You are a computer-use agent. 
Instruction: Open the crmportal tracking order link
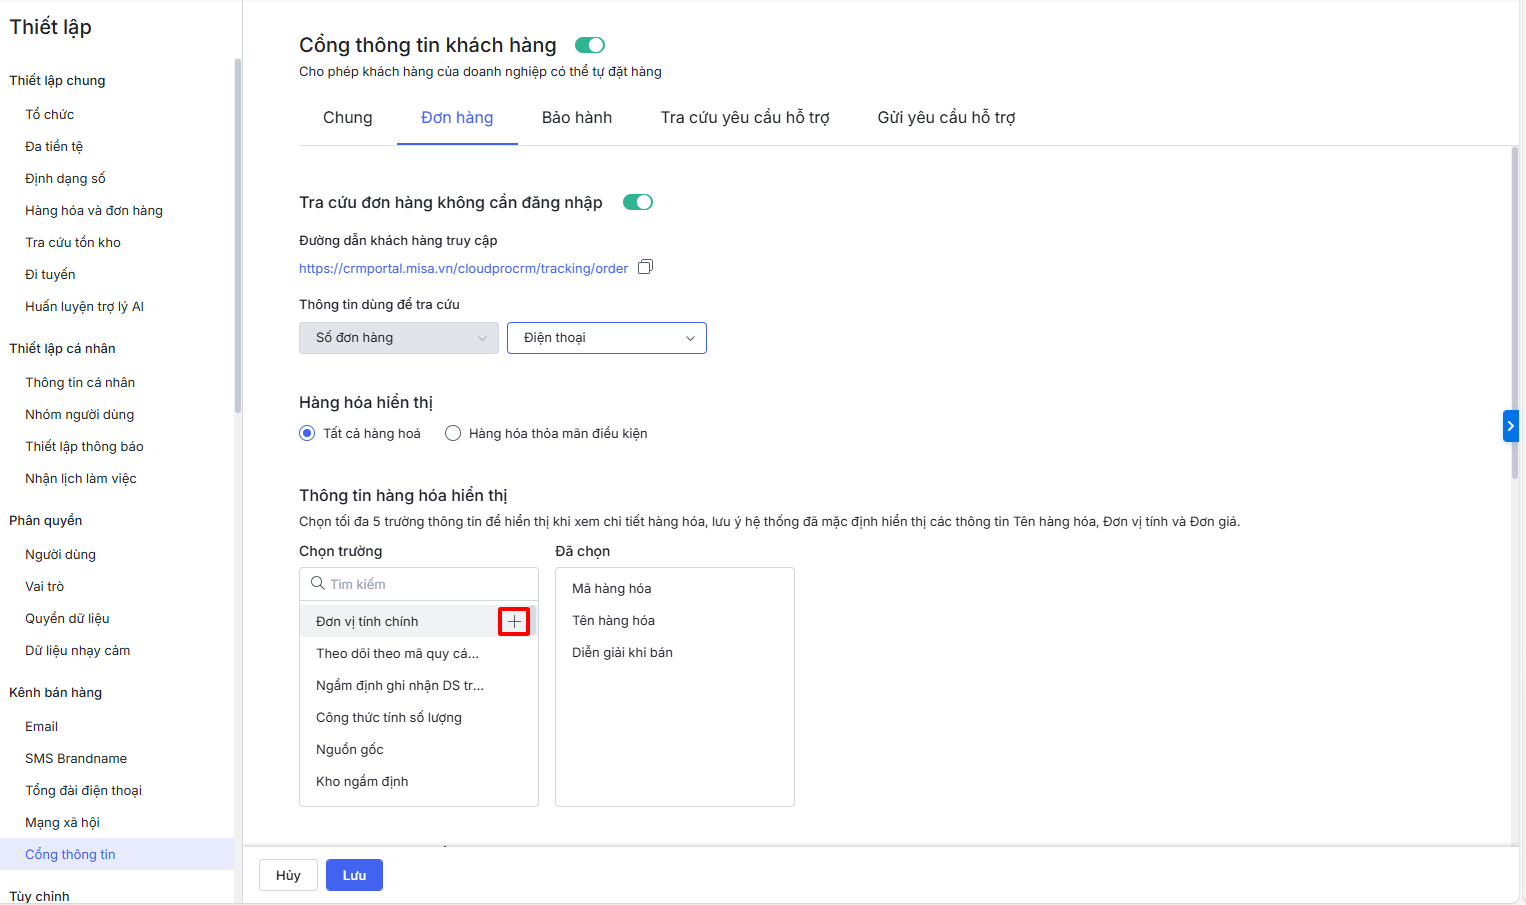463,268
